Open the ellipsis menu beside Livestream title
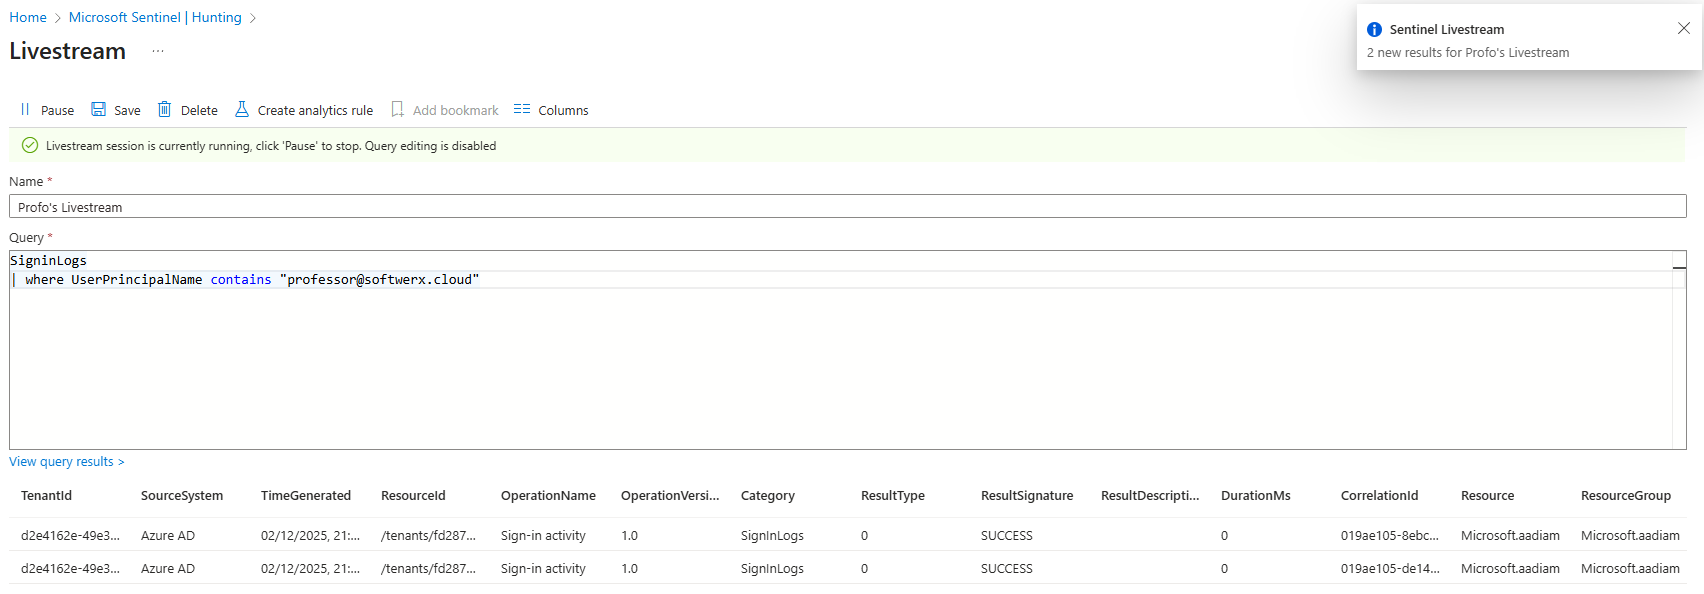This screenshot has width=1704, height=594. [x=158, y=51]
